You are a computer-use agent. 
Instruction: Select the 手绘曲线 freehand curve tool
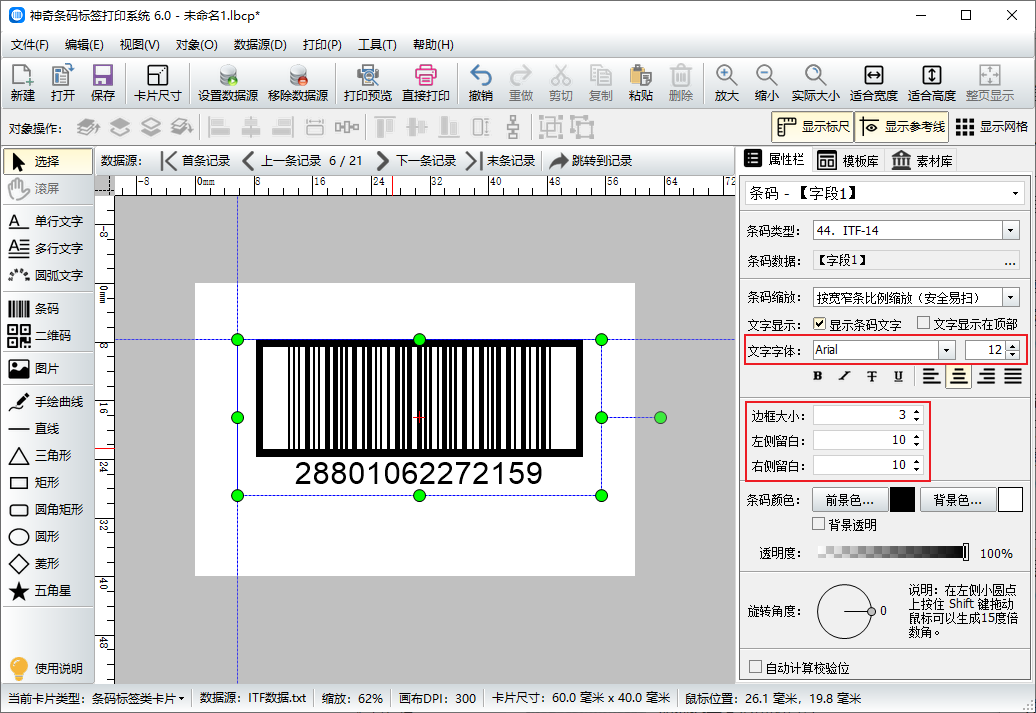pos(46,402)
